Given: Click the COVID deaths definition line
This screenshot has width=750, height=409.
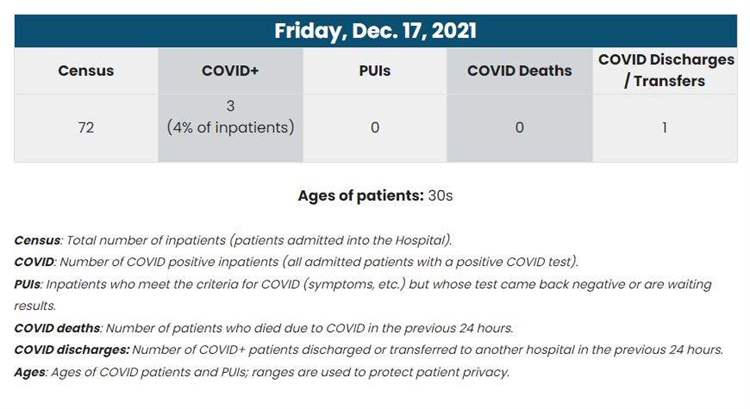Looking at the screenshot, I should [264, 328].
